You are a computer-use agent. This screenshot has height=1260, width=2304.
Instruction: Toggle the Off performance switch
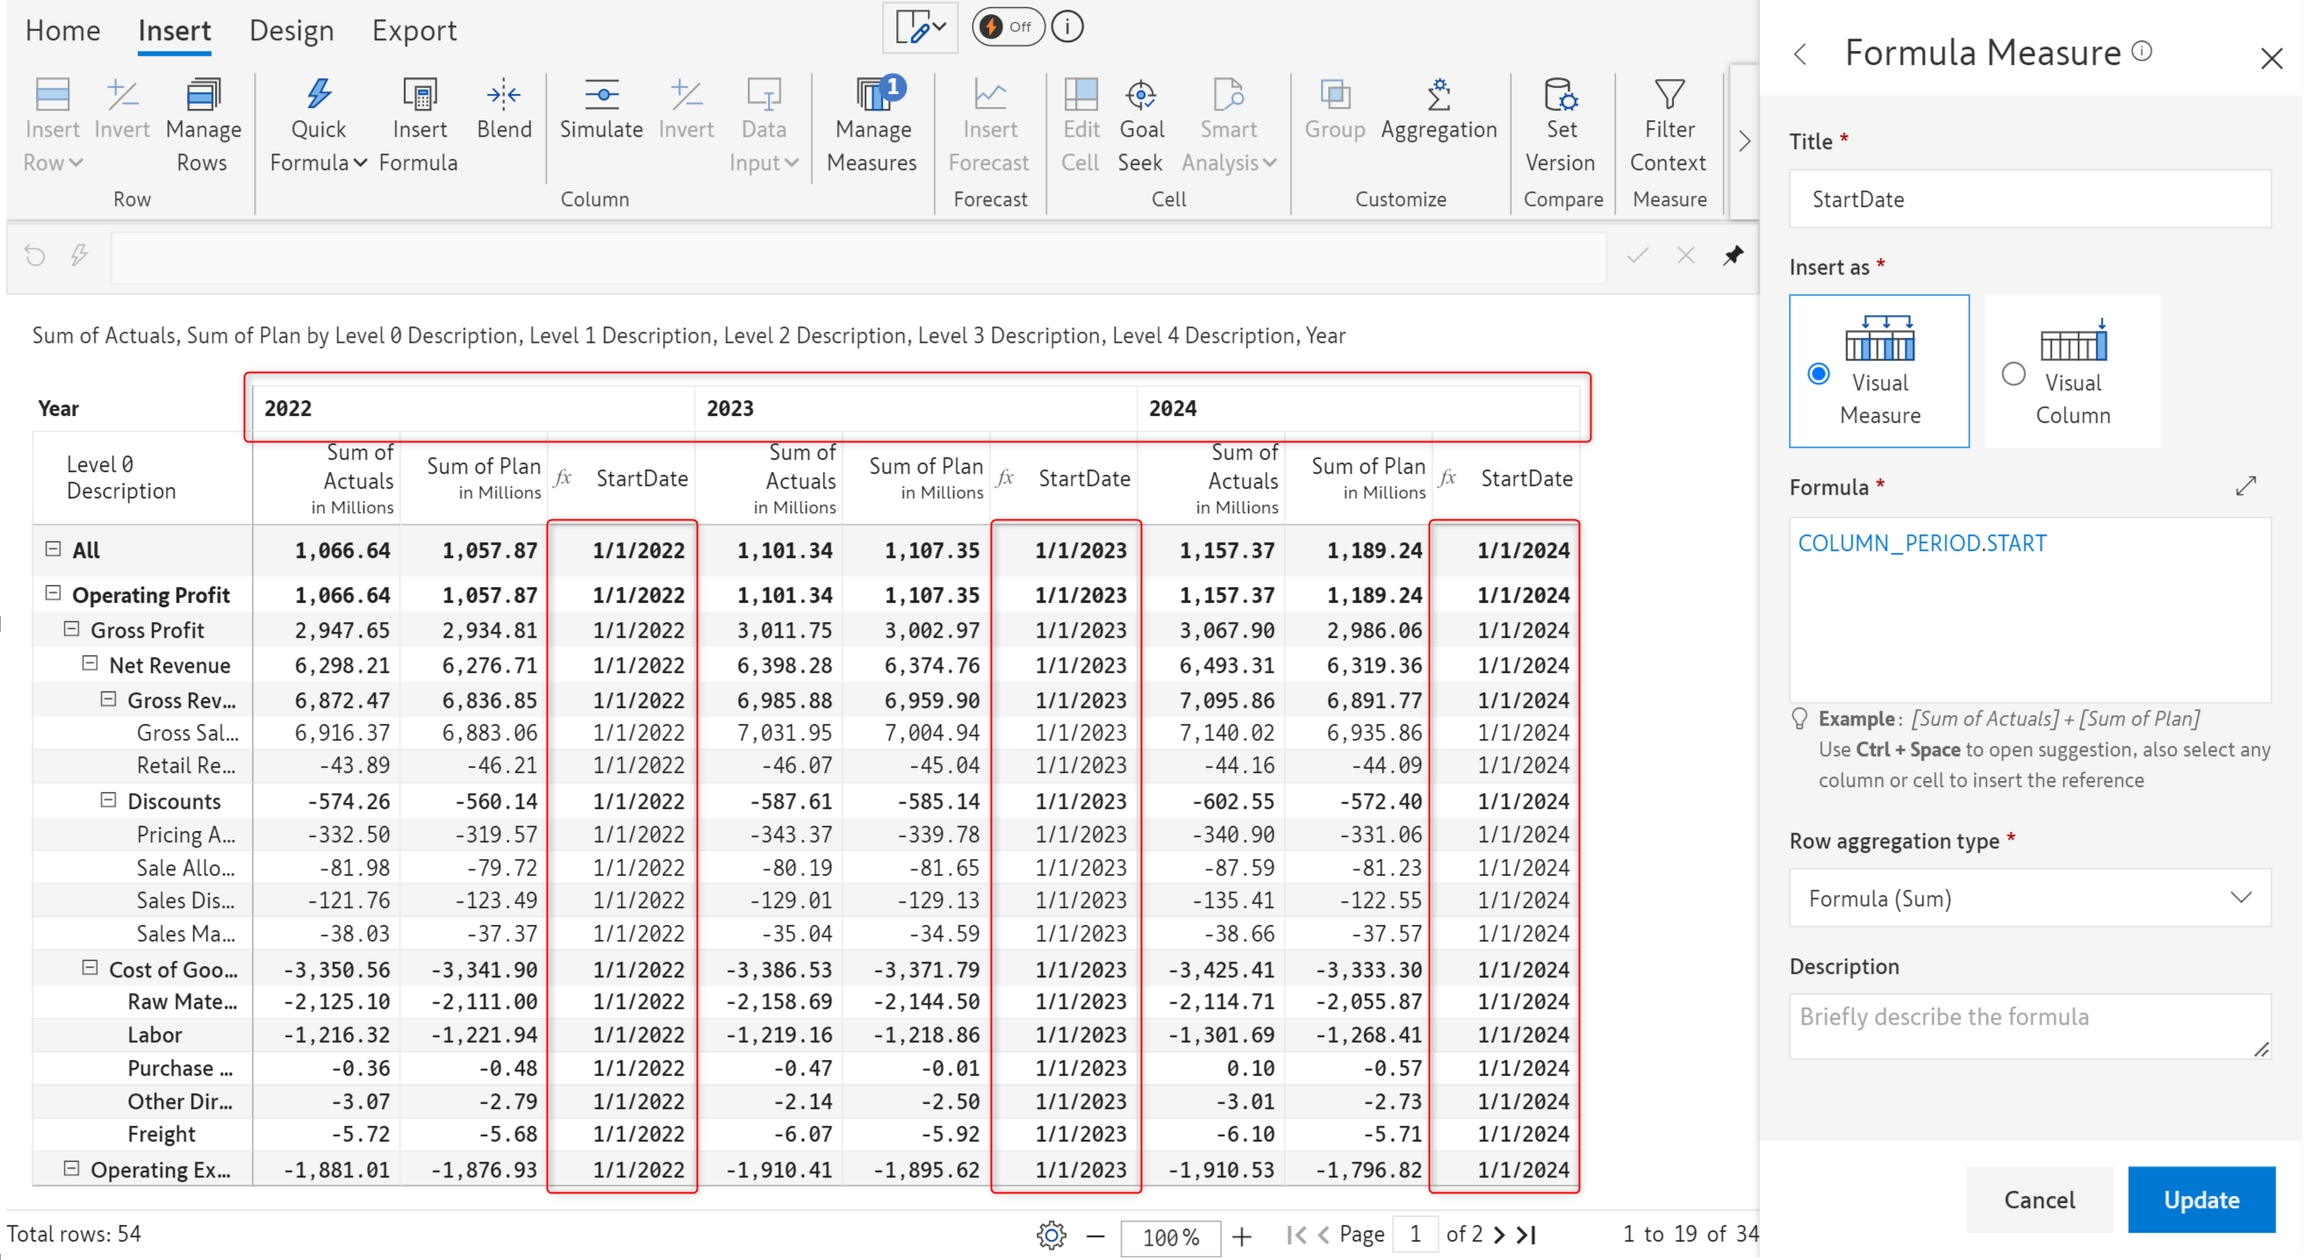[x=1007, y=27]
